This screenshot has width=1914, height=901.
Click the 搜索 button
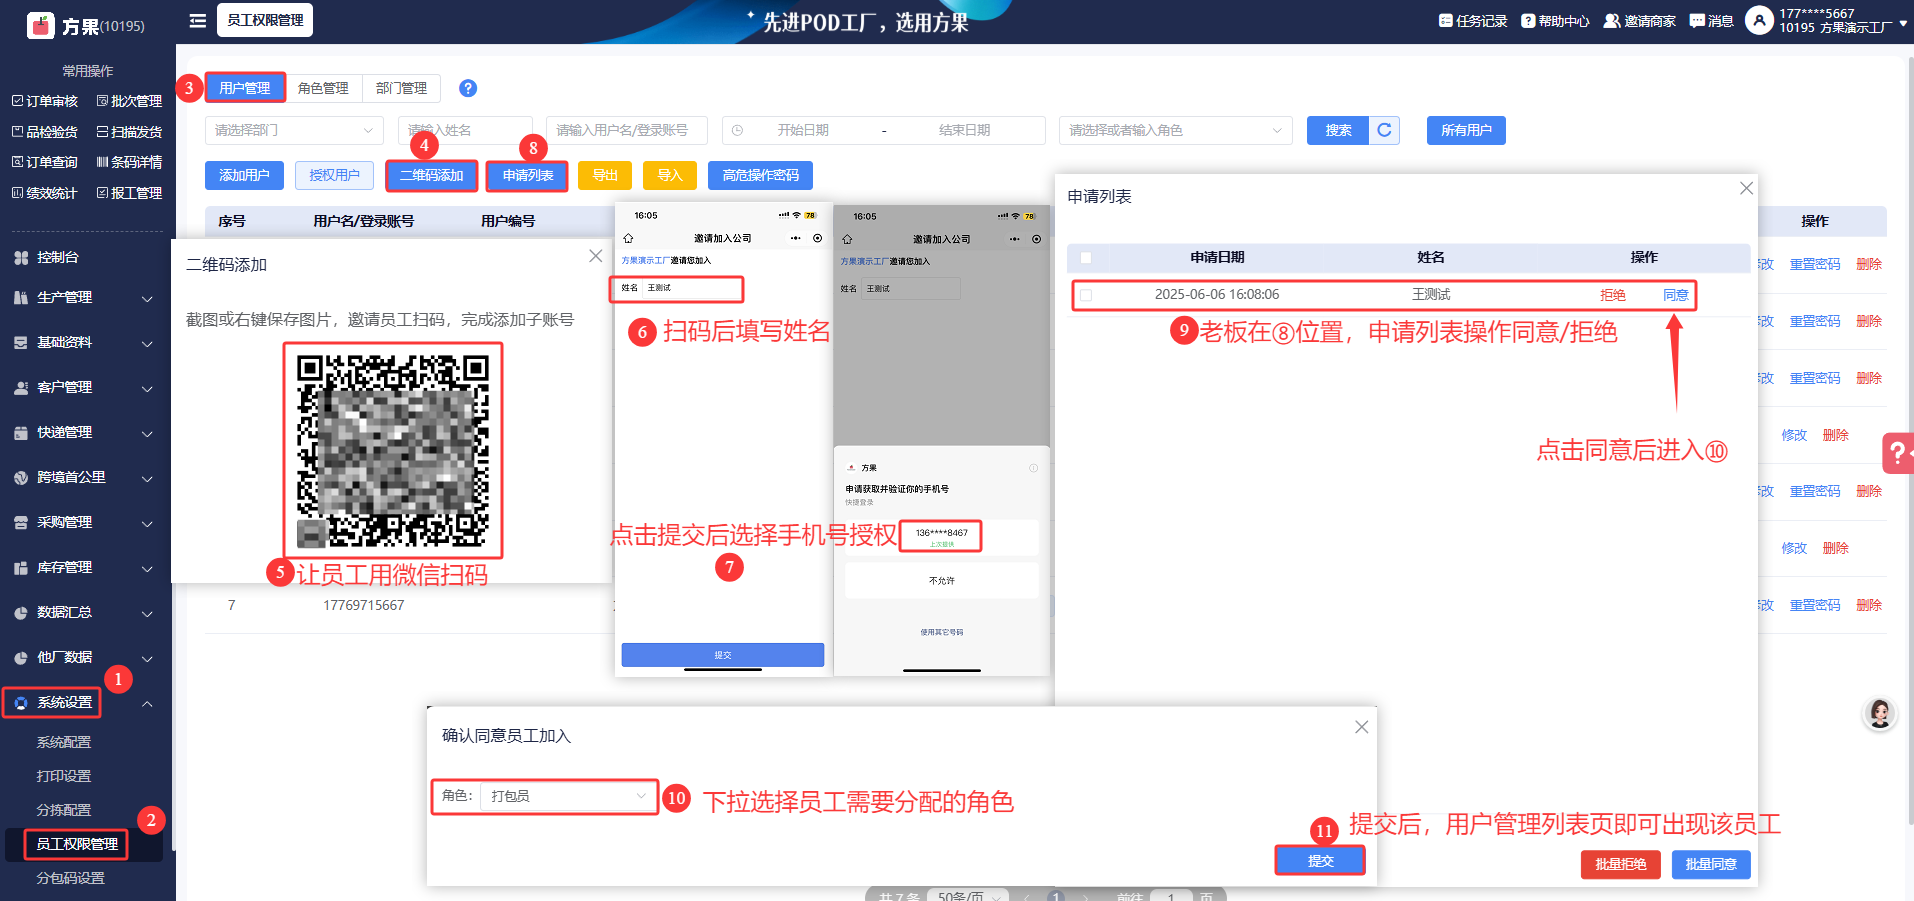[1338, 130]
